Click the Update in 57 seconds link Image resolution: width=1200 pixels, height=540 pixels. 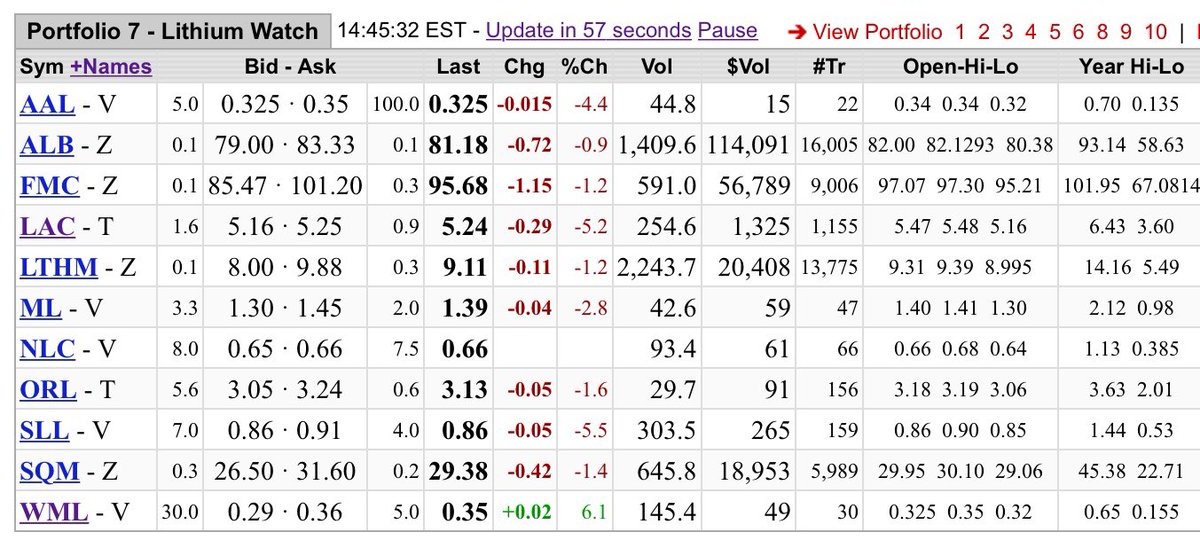(x=588, y=31)
